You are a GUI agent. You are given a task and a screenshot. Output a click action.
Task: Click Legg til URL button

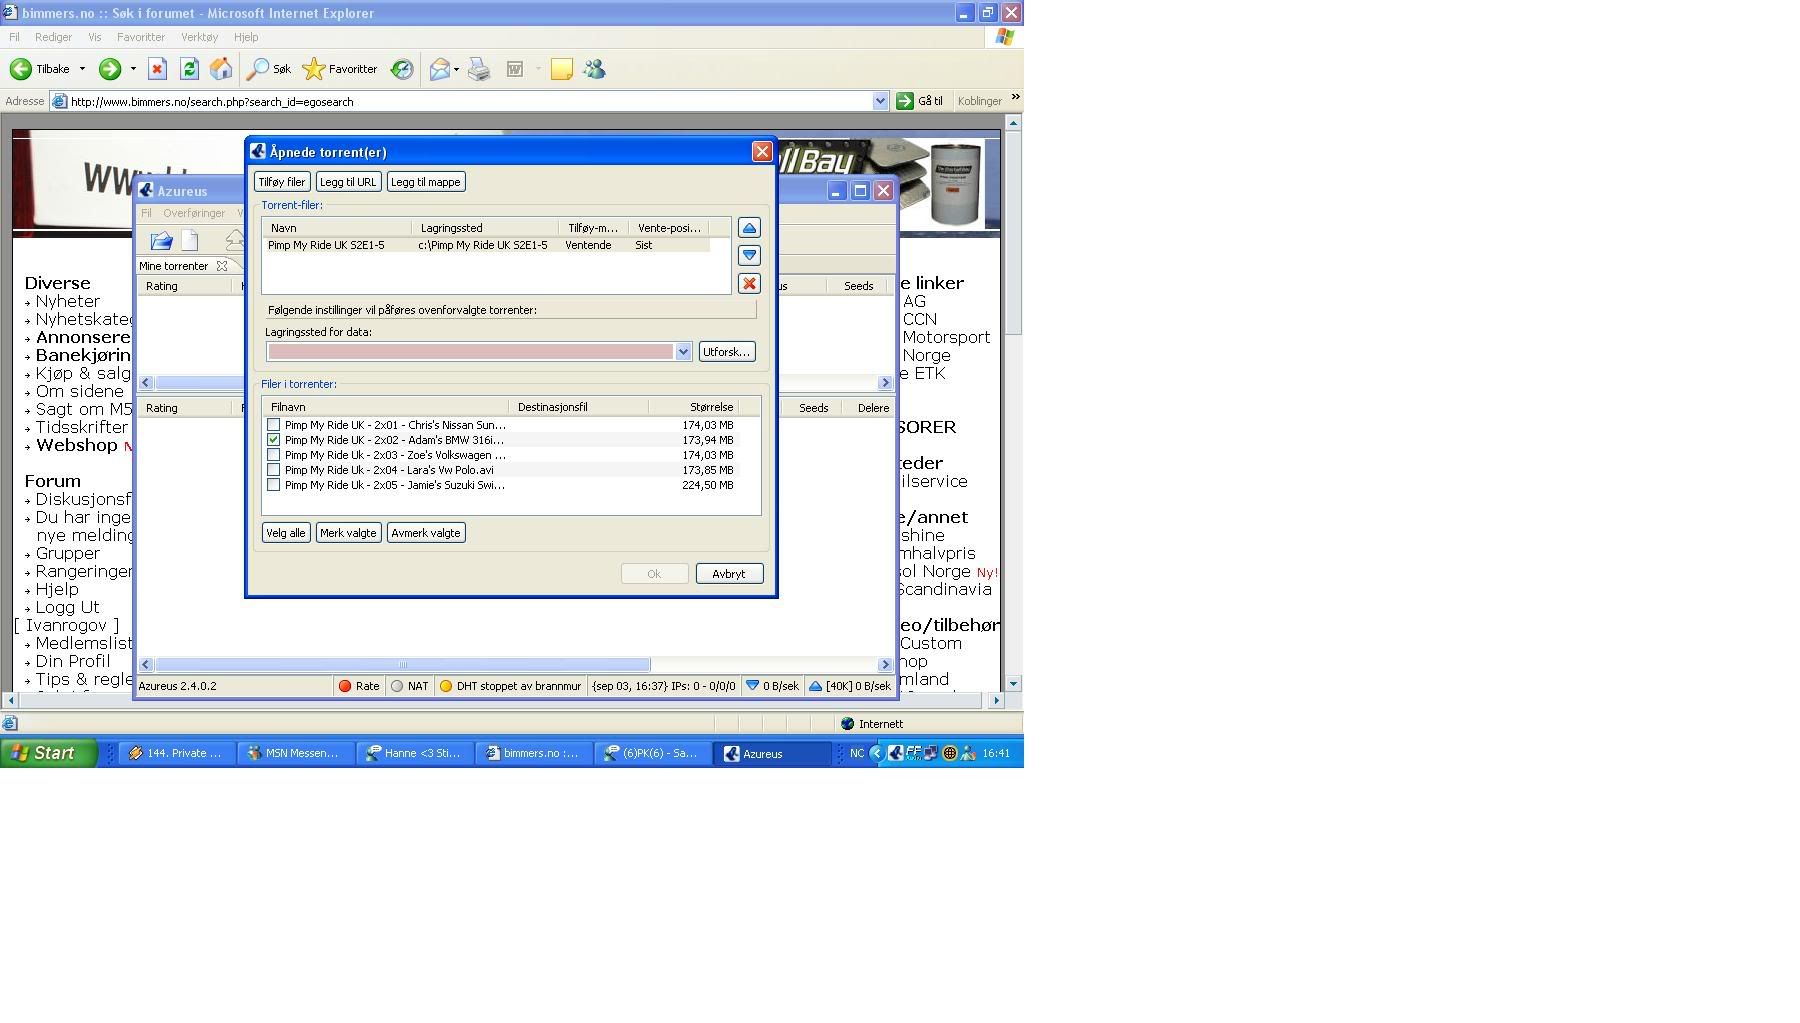pos(348,182)
